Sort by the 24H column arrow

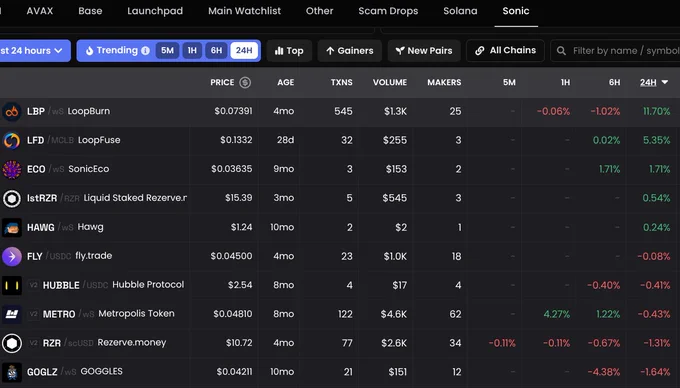click(665, 82)
